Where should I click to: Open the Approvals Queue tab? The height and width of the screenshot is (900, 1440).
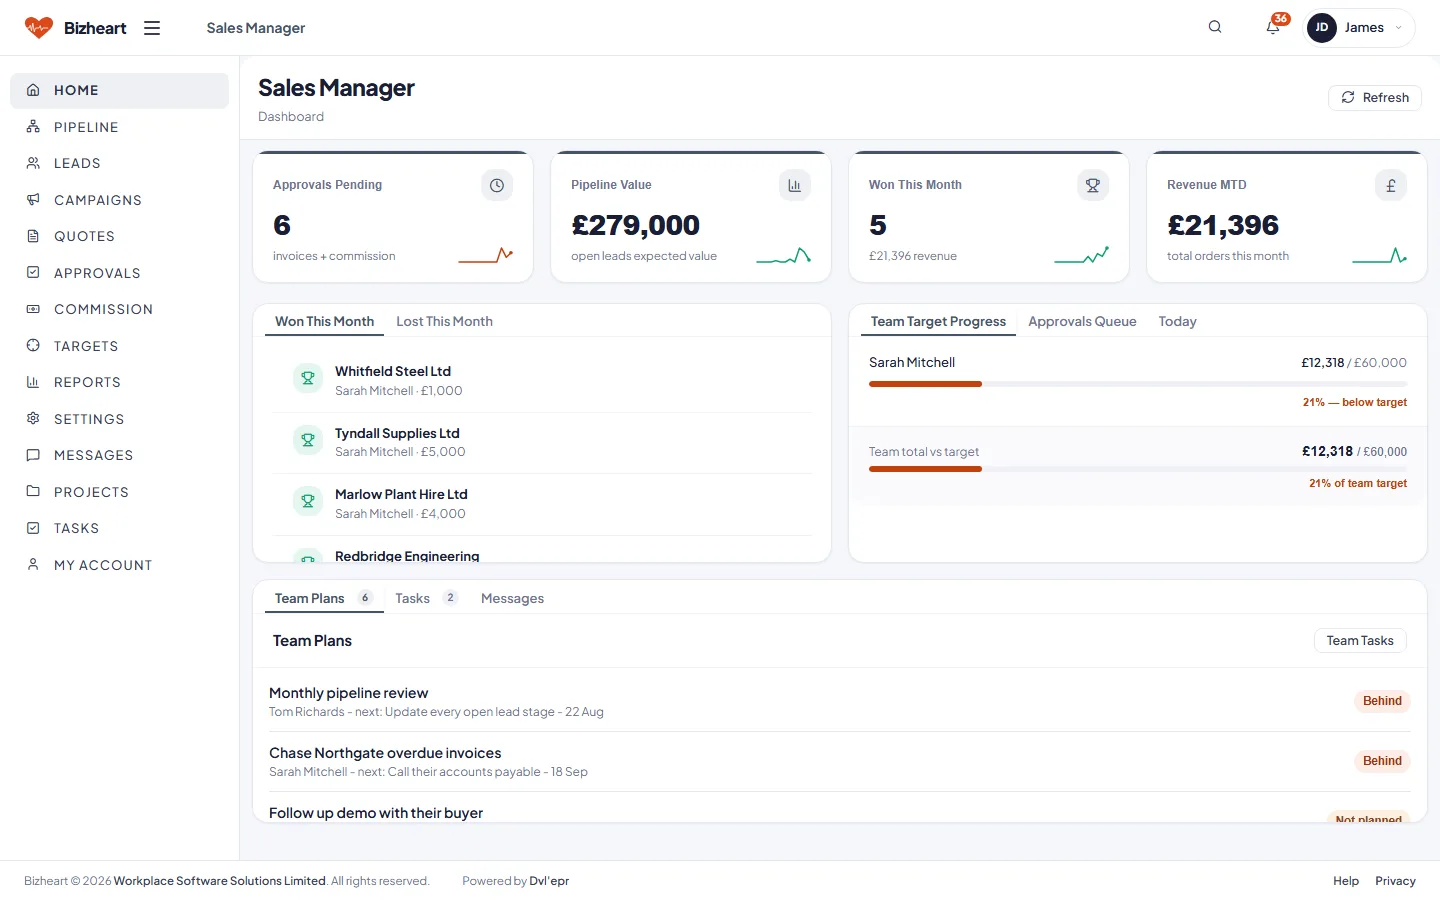pyautogui.click(x=1082, y=321)
